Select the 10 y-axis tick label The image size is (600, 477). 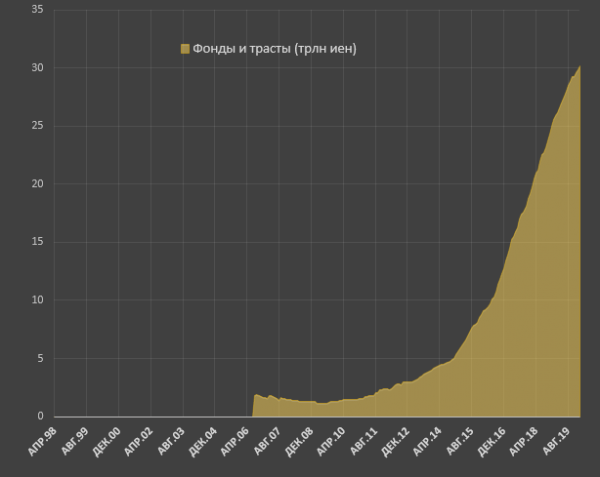pyautogui.click(x=37, y=300)
